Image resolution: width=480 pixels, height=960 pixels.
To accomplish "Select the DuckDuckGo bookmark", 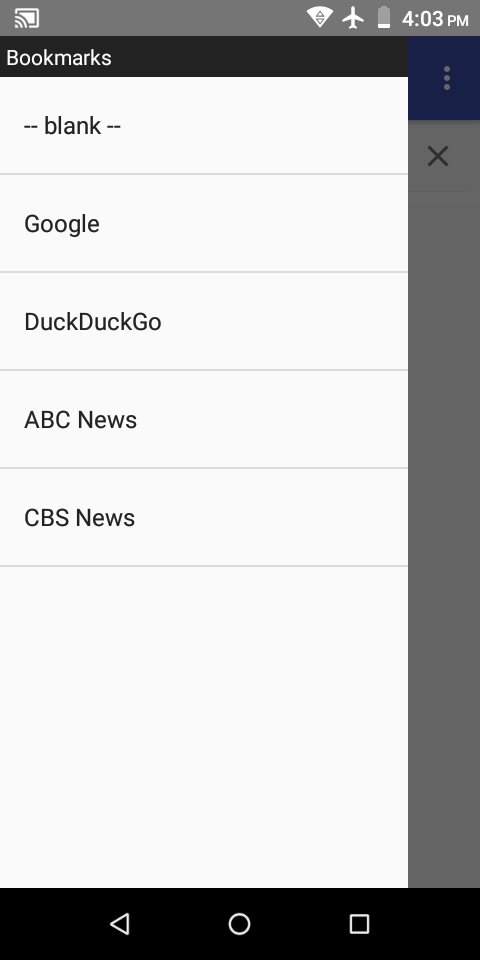I will [204, 321].
